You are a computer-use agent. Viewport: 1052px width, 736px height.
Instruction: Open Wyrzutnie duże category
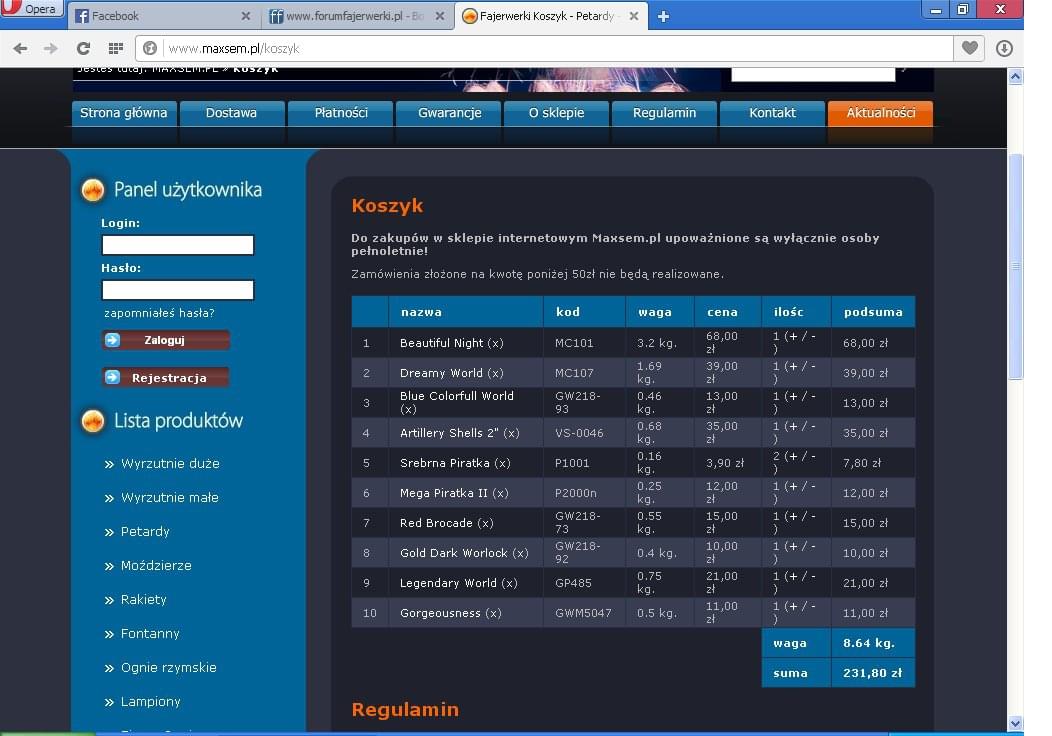click(170, 464)
